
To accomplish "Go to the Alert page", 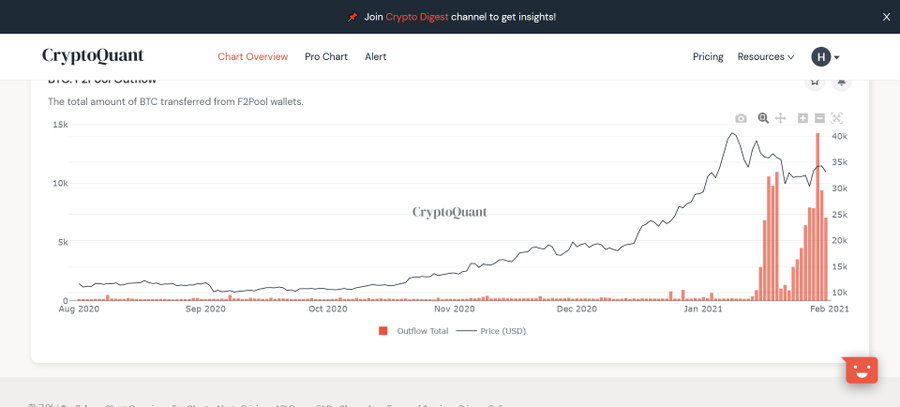I will 376,57.
